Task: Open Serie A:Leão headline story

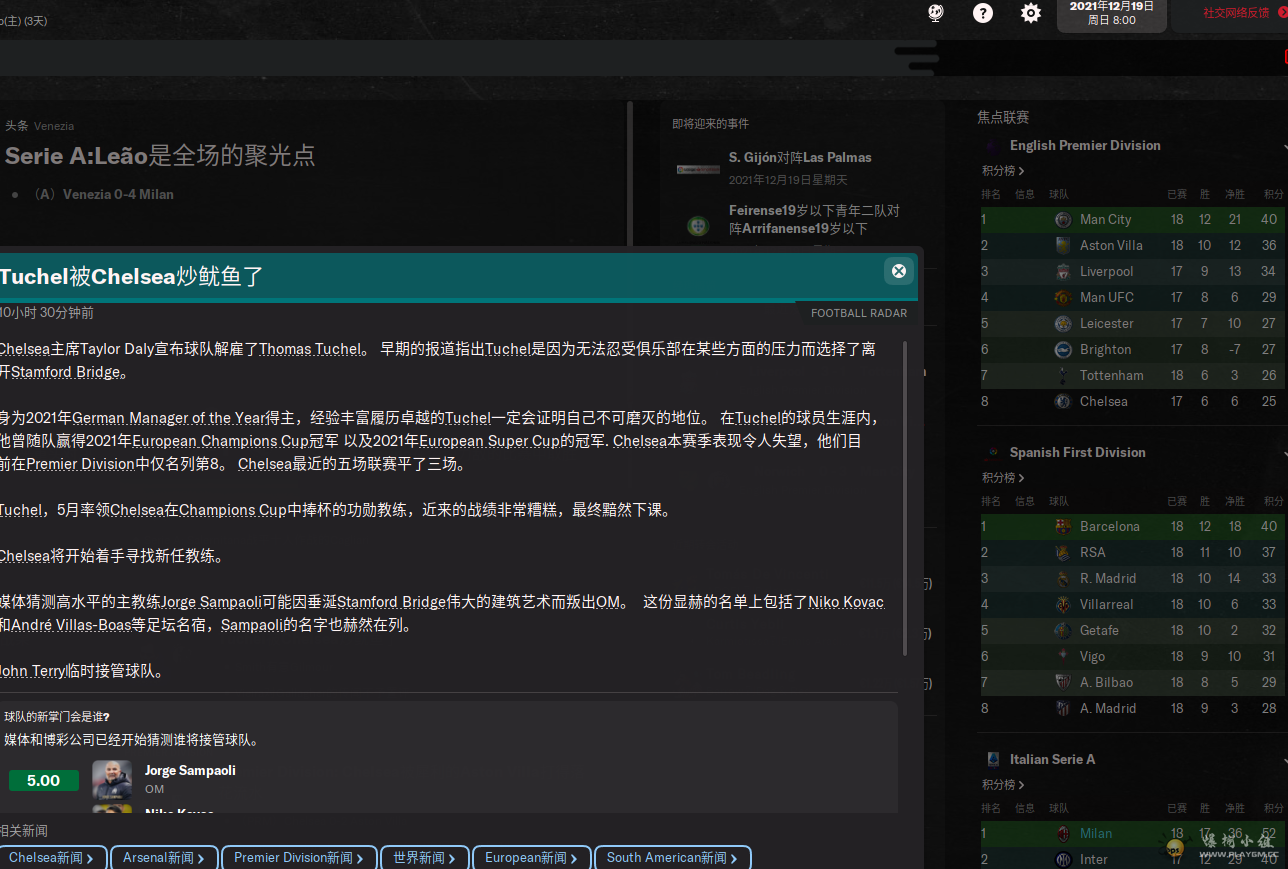Action: (160, 155)
